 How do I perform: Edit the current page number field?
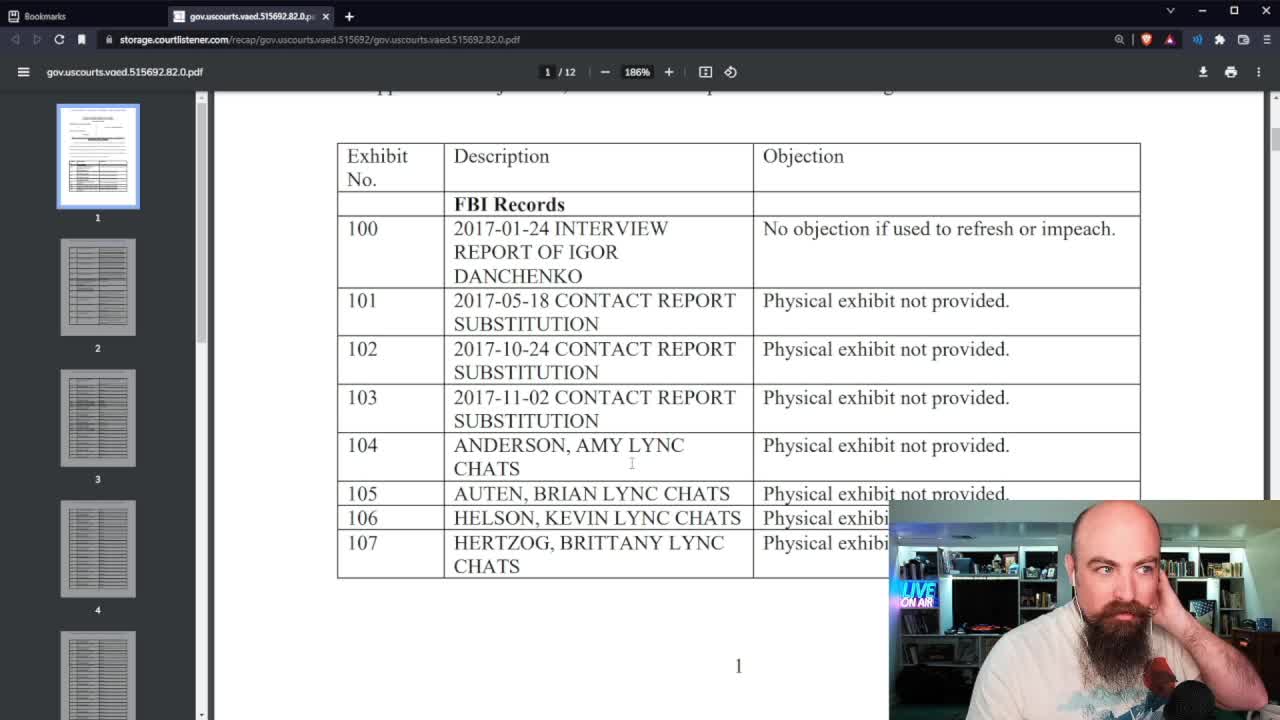coord(547,72)
